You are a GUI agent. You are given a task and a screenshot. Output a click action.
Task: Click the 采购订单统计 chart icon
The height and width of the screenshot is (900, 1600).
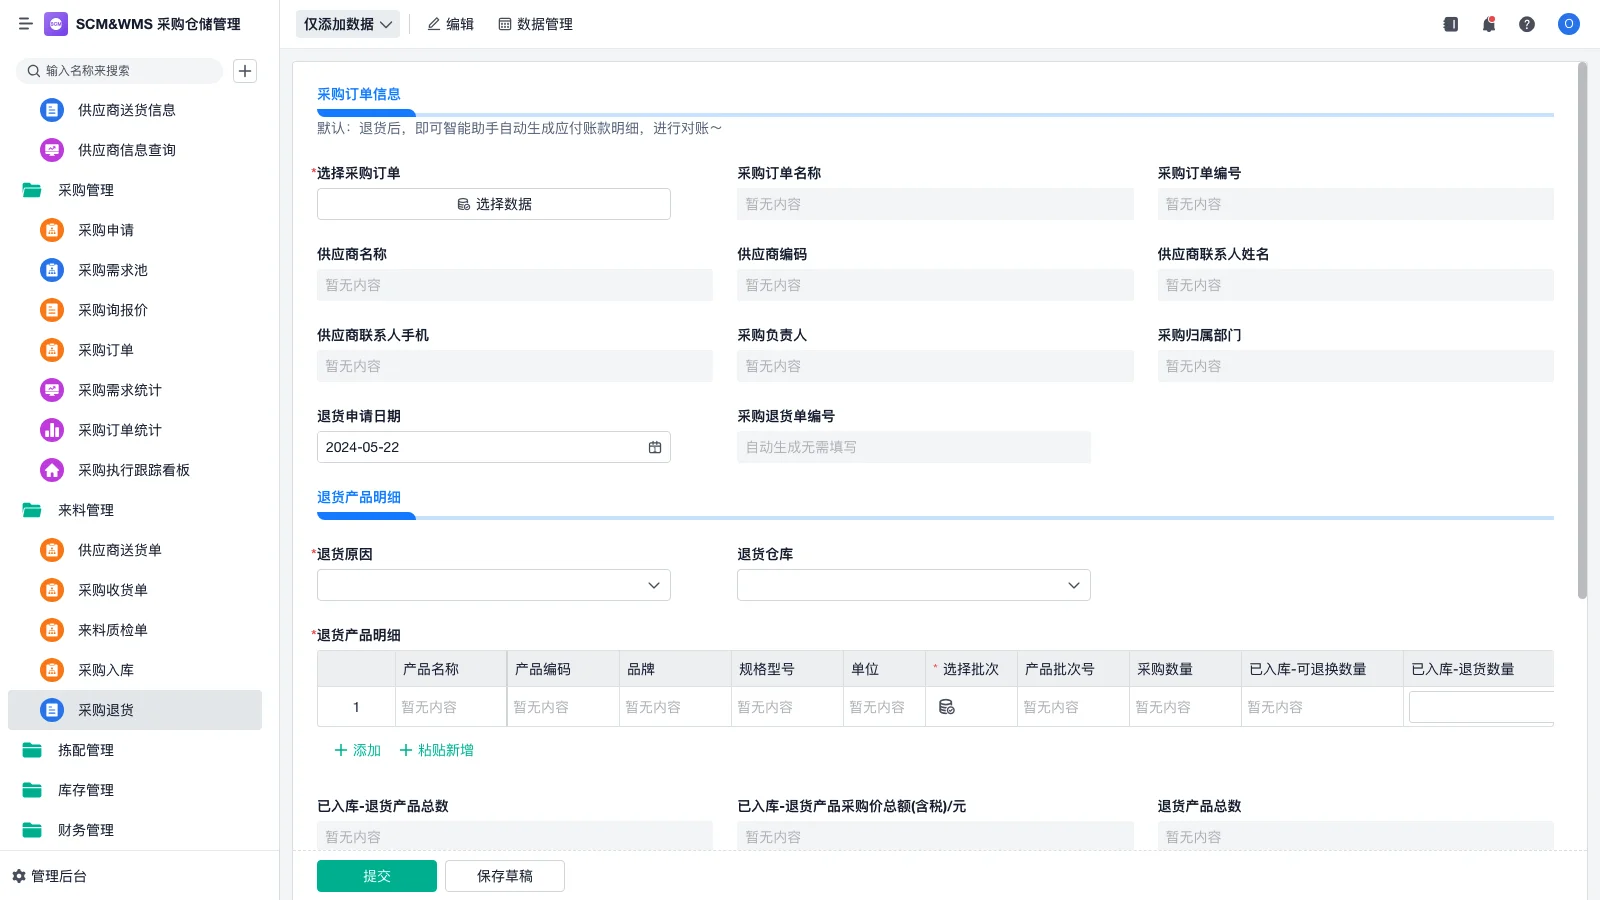(52, 430)
